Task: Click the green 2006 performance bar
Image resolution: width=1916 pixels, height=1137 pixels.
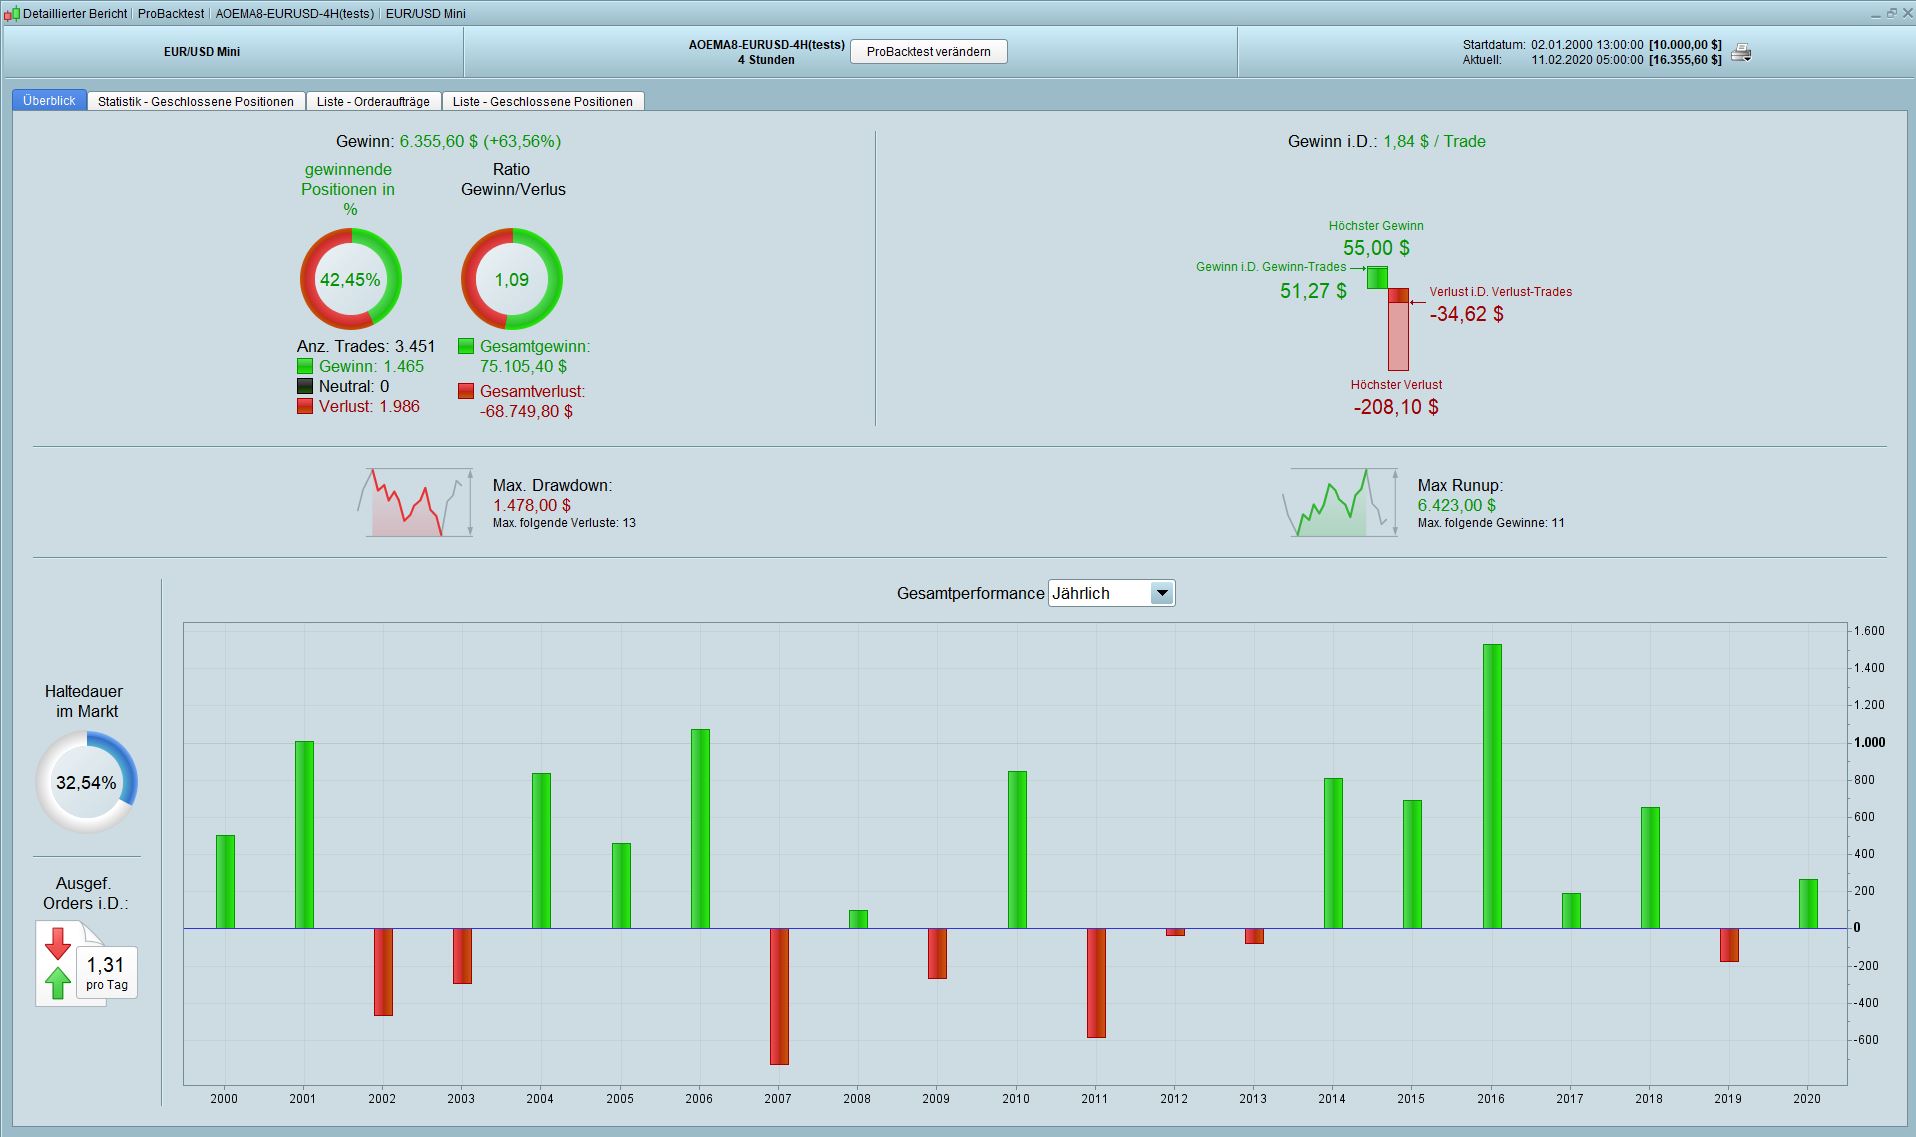Action: coord(700,829)
